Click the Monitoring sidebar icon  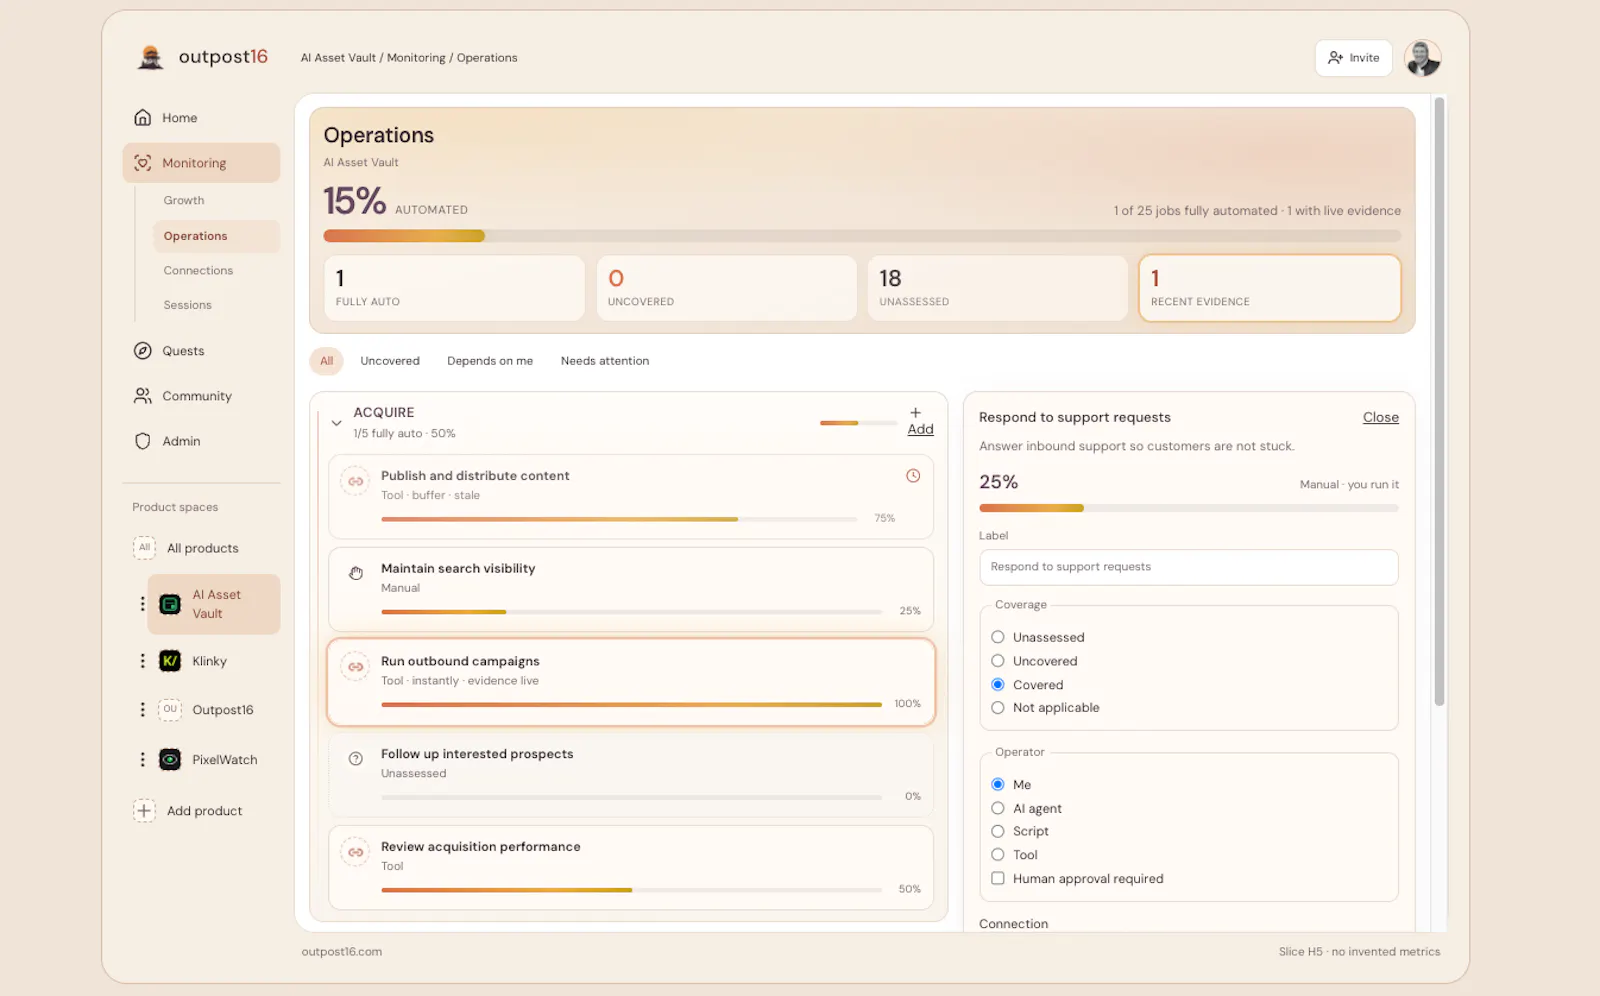click(143, 162)
